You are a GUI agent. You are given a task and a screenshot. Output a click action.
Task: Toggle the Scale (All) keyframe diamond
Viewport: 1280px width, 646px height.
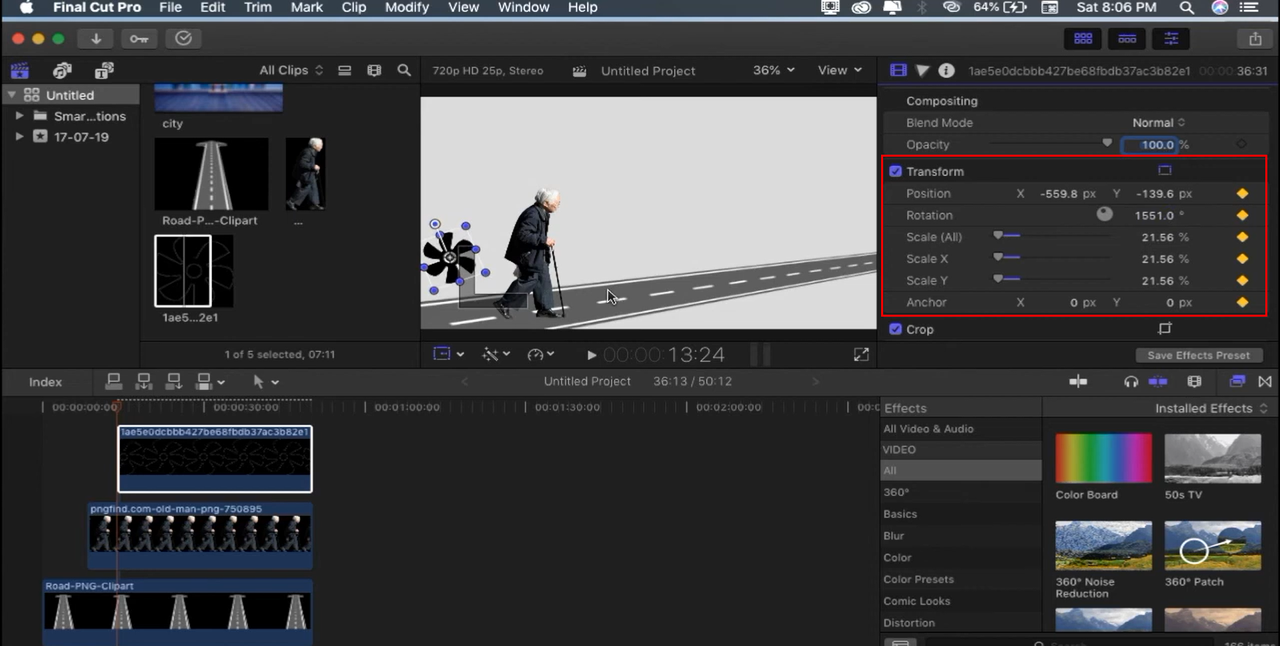1242,238
